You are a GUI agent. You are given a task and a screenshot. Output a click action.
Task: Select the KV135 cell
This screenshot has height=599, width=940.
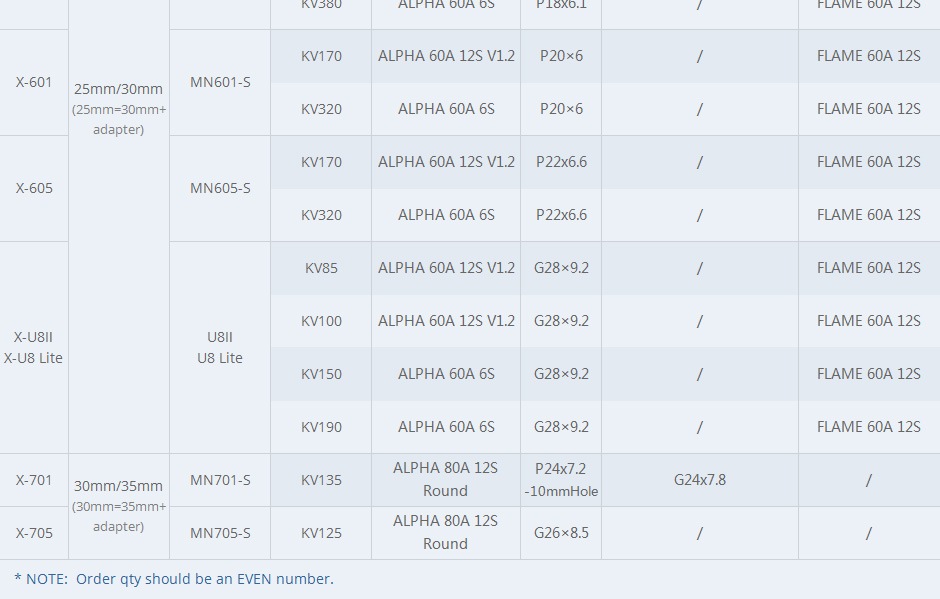321,480
